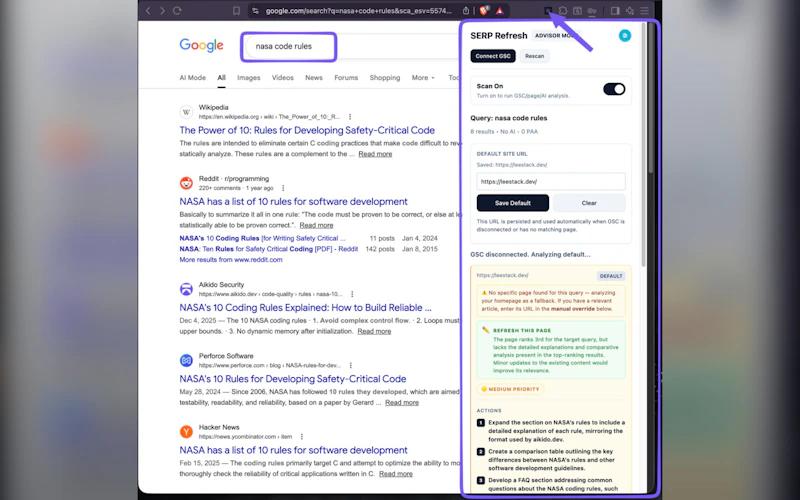Bookmark this page with the bookmark icon

point(236,11)
